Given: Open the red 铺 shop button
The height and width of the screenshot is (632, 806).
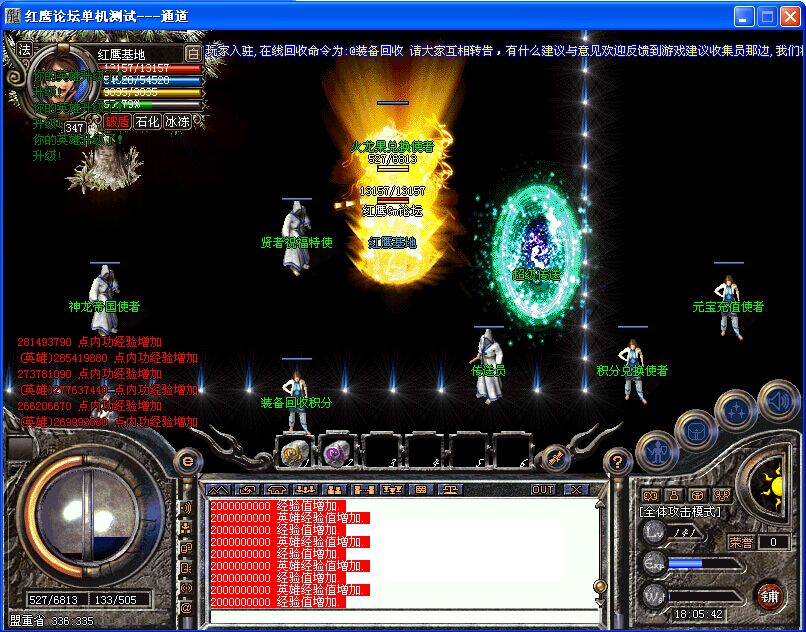Looking at the screenshot, I should (x=769, y=595).
